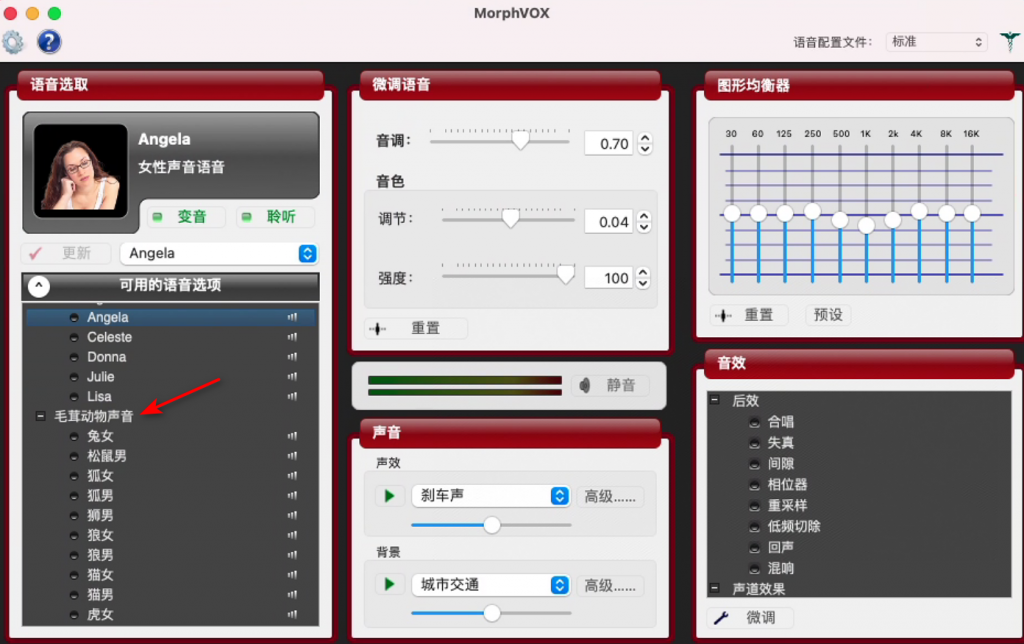The height and width of the screenshot is (644, 1024).
Task: Click the green caduceus icon beside the voice profile dropdown
Action: point(1009,41)
